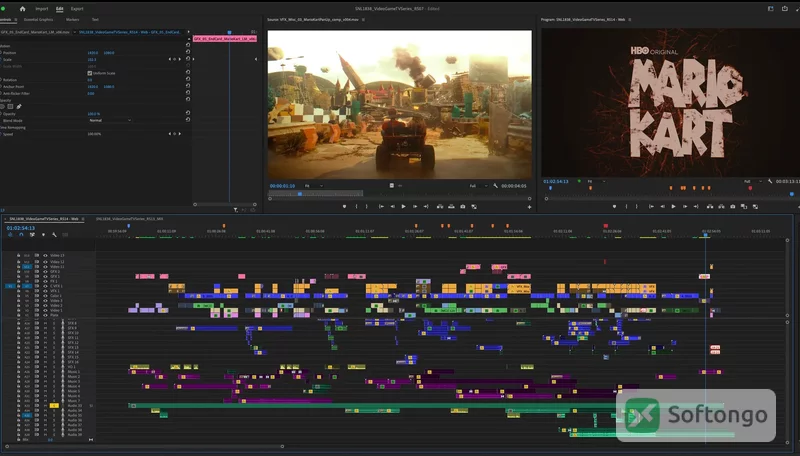The image size is (800, 456).
Task: Open the Markers panel tab
Action: (72, 20)
